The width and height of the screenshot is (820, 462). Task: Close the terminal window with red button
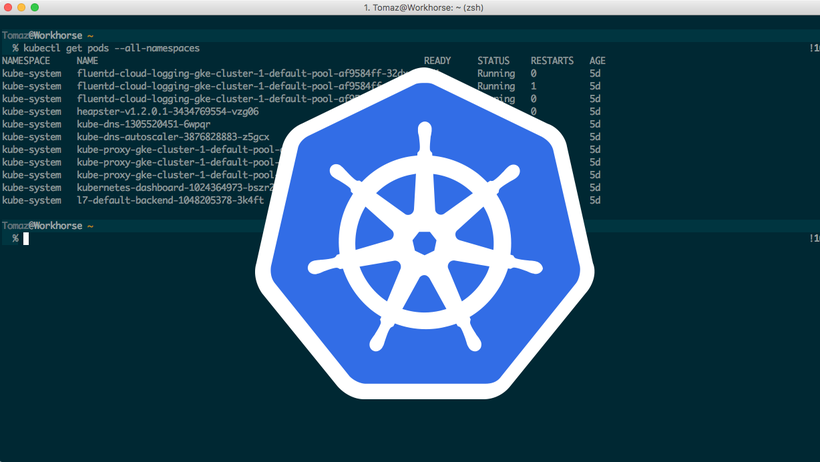[x=8, y=7]
